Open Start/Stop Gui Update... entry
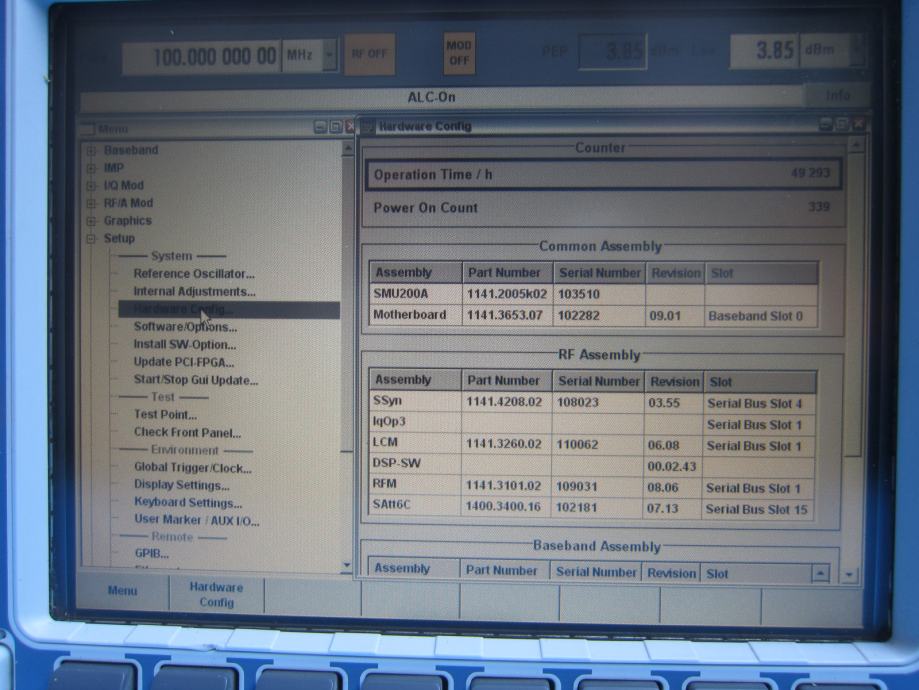The height and width of the screenshot is (690, 919). [196, 379]
